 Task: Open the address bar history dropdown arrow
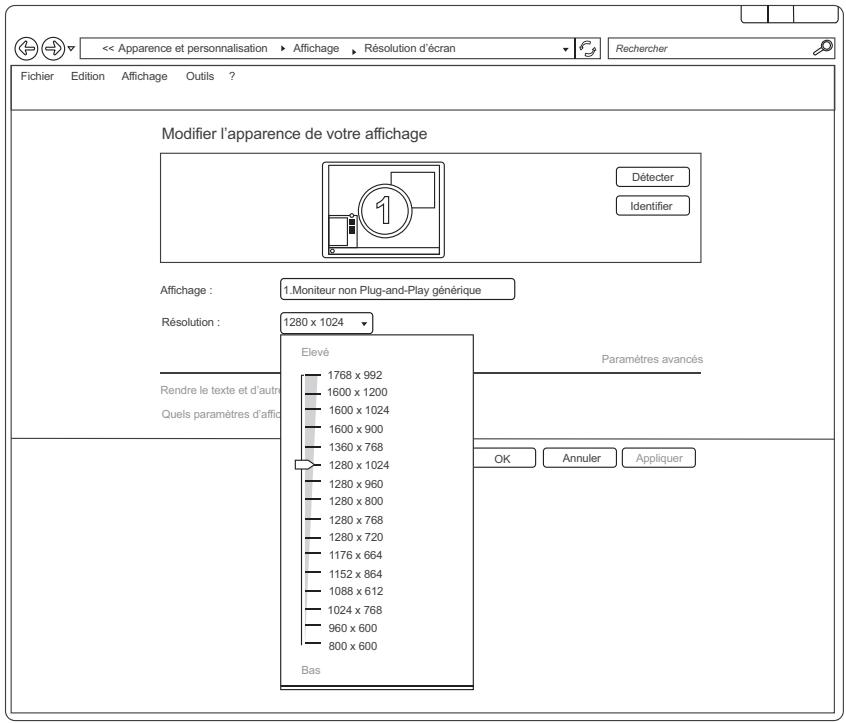[566, 49]
